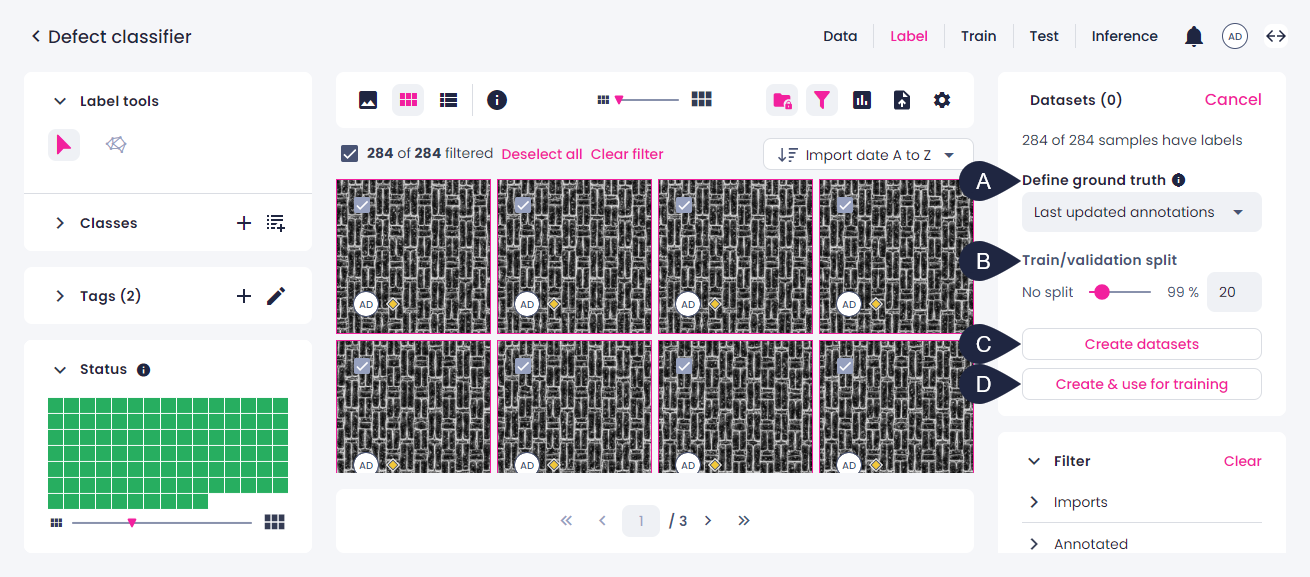Switch to grid view
1310x577 pixels.
408,100
